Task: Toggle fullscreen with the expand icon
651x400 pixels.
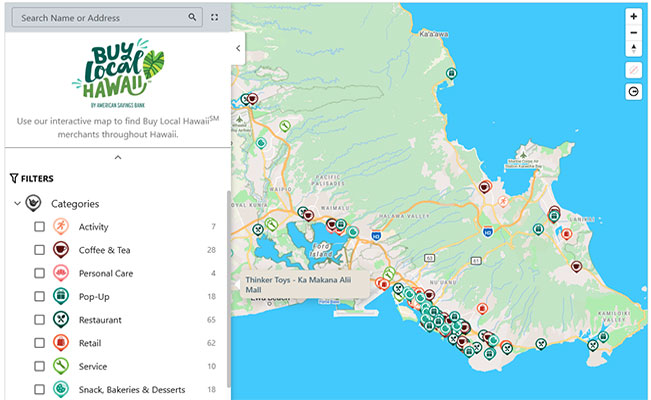Action: (x=214, y=17)
